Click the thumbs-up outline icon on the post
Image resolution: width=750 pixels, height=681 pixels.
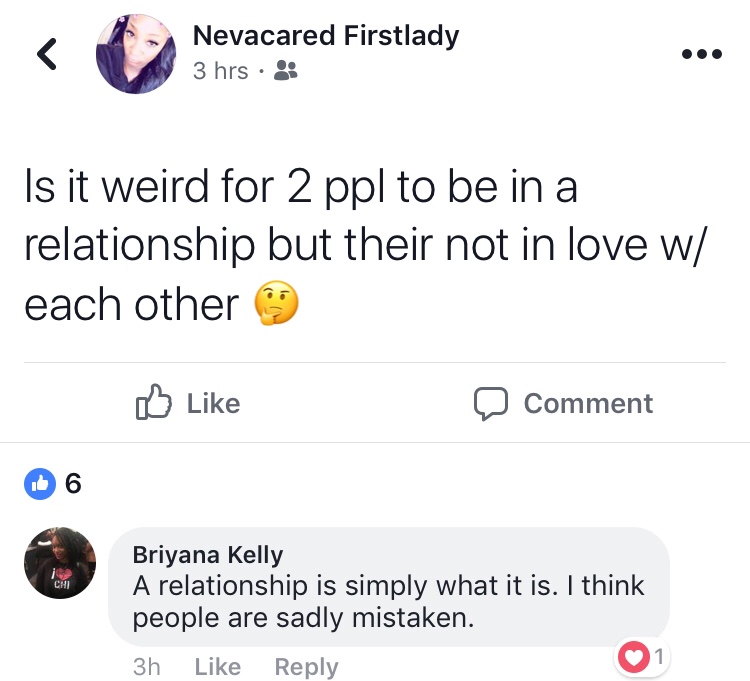(x=154, y=403)
